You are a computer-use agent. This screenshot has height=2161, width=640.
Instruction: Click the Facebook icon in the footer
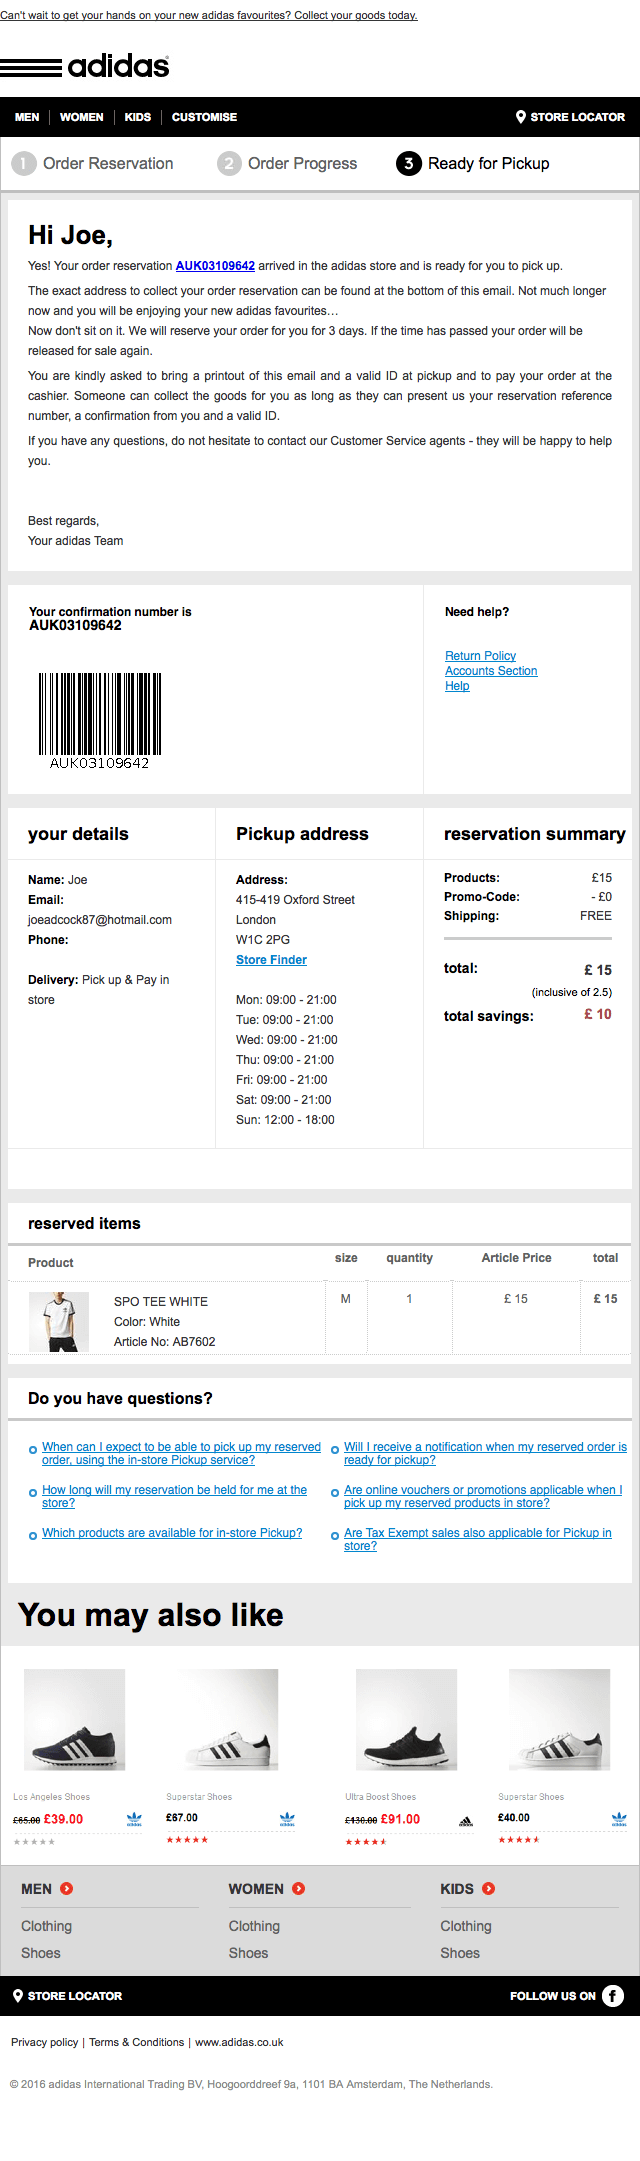(613, 1995)
